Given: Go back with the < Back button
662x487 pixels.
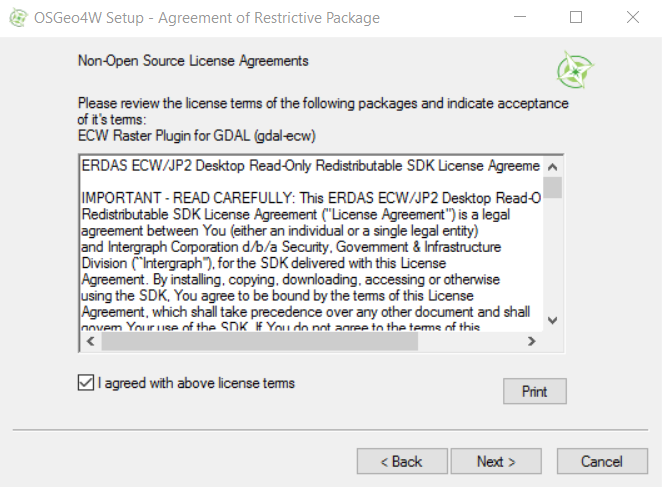Looking at the screenshot, I should tap(402, 461).
